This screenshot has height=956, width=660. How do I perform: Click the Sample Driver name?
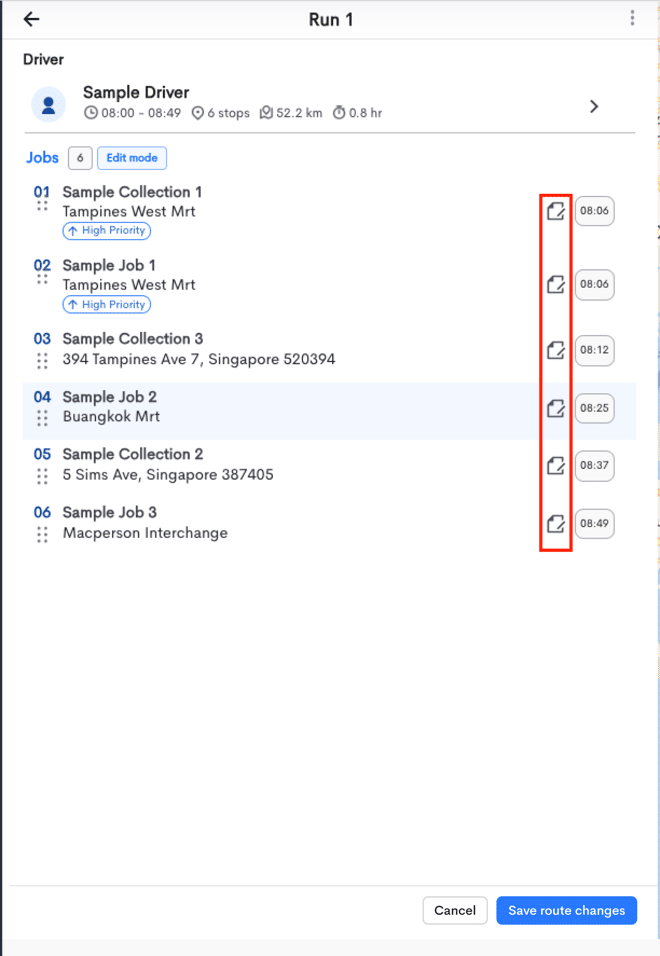[x=136, y=93]
